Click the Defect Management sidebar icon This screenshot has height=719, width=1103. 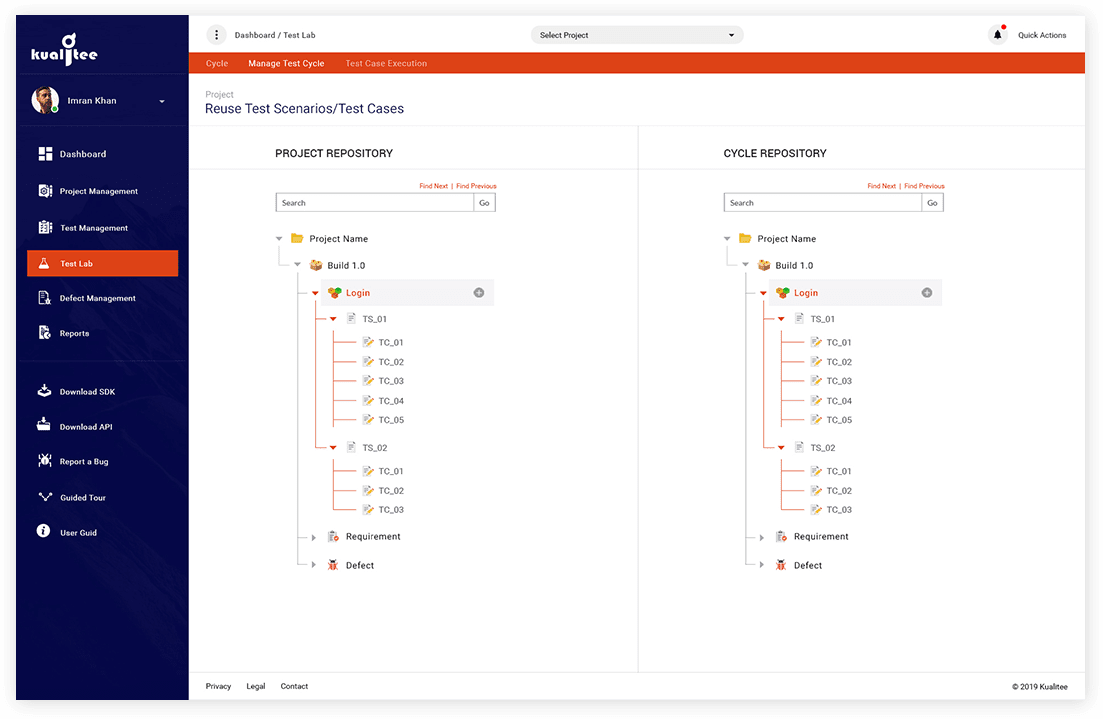[x=44, y=298]
